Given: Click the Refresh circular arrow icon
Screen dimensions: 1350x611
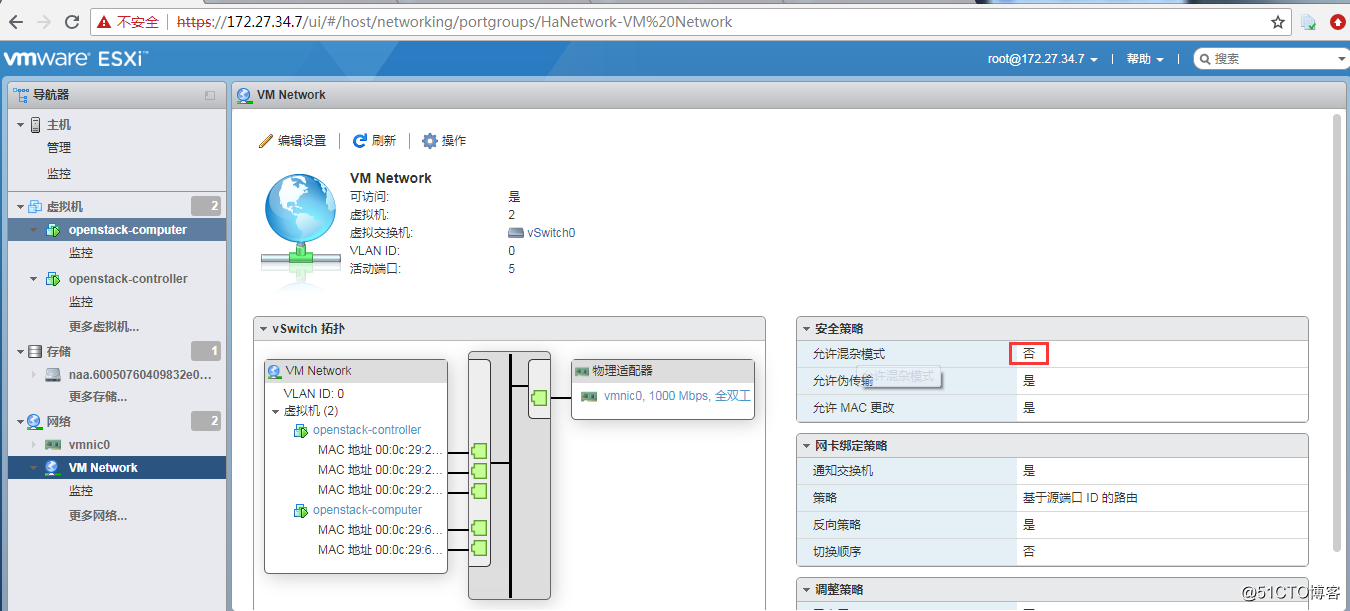Looking at the screenshot, I should click(360, 141).
